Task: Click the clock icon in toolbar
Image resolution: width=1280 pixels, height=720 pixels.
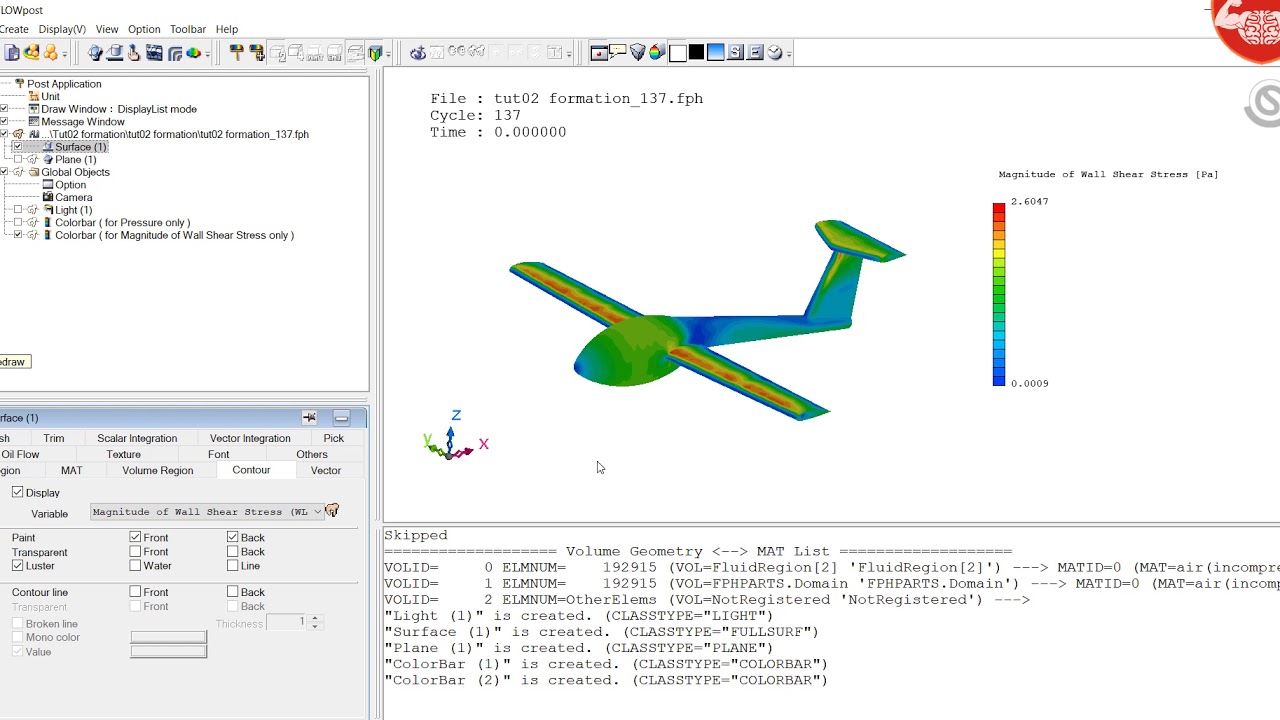Action: (774, 53)
